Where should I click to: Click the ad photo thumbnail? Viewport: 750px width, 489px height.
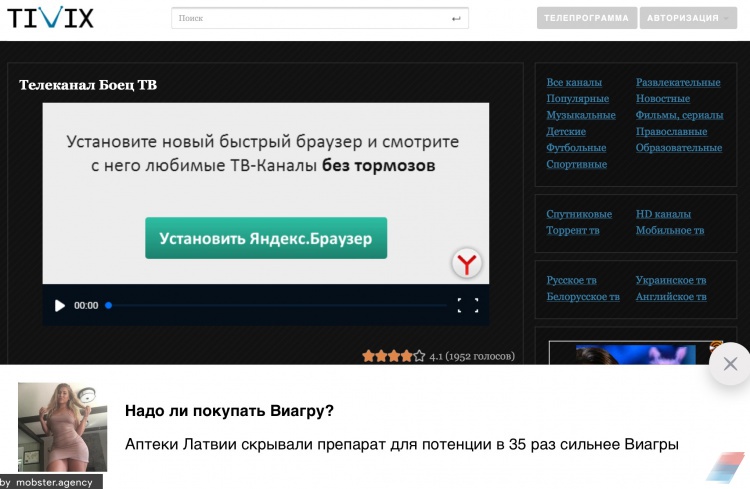pyautogui.click(x=63, y=427)
